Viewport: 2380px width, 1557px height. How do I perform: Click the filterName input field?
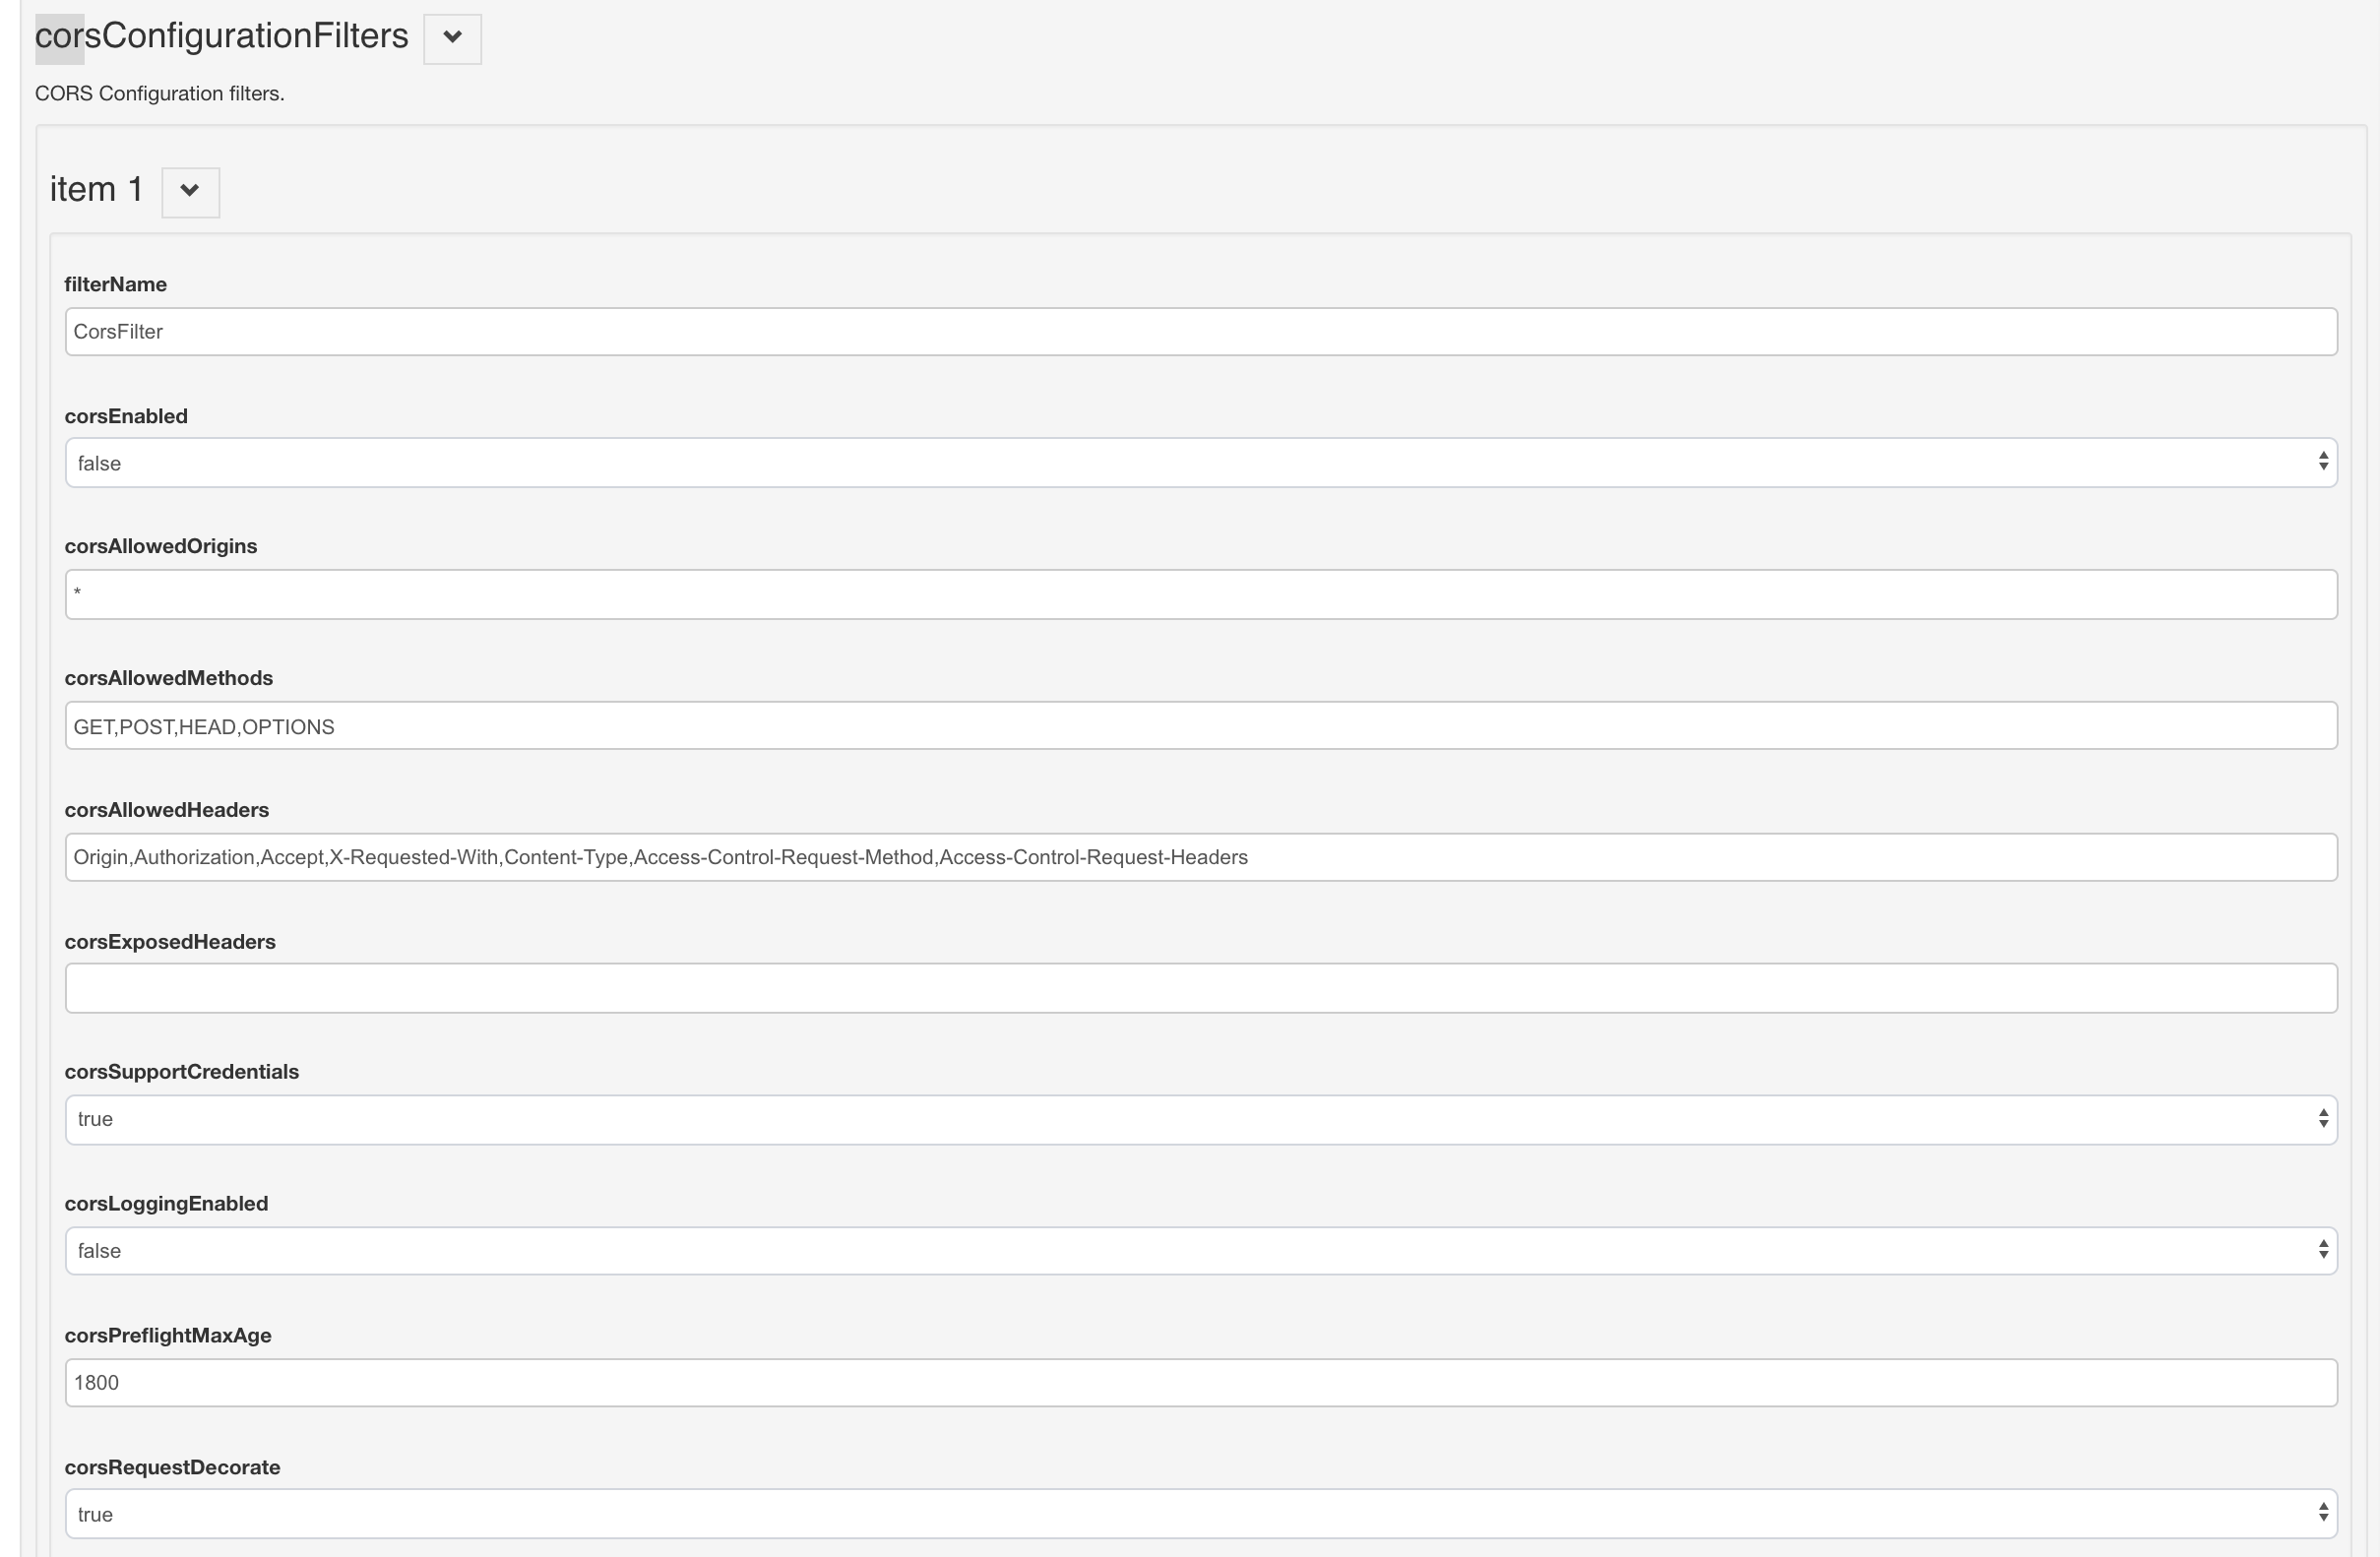point(1200,331)
